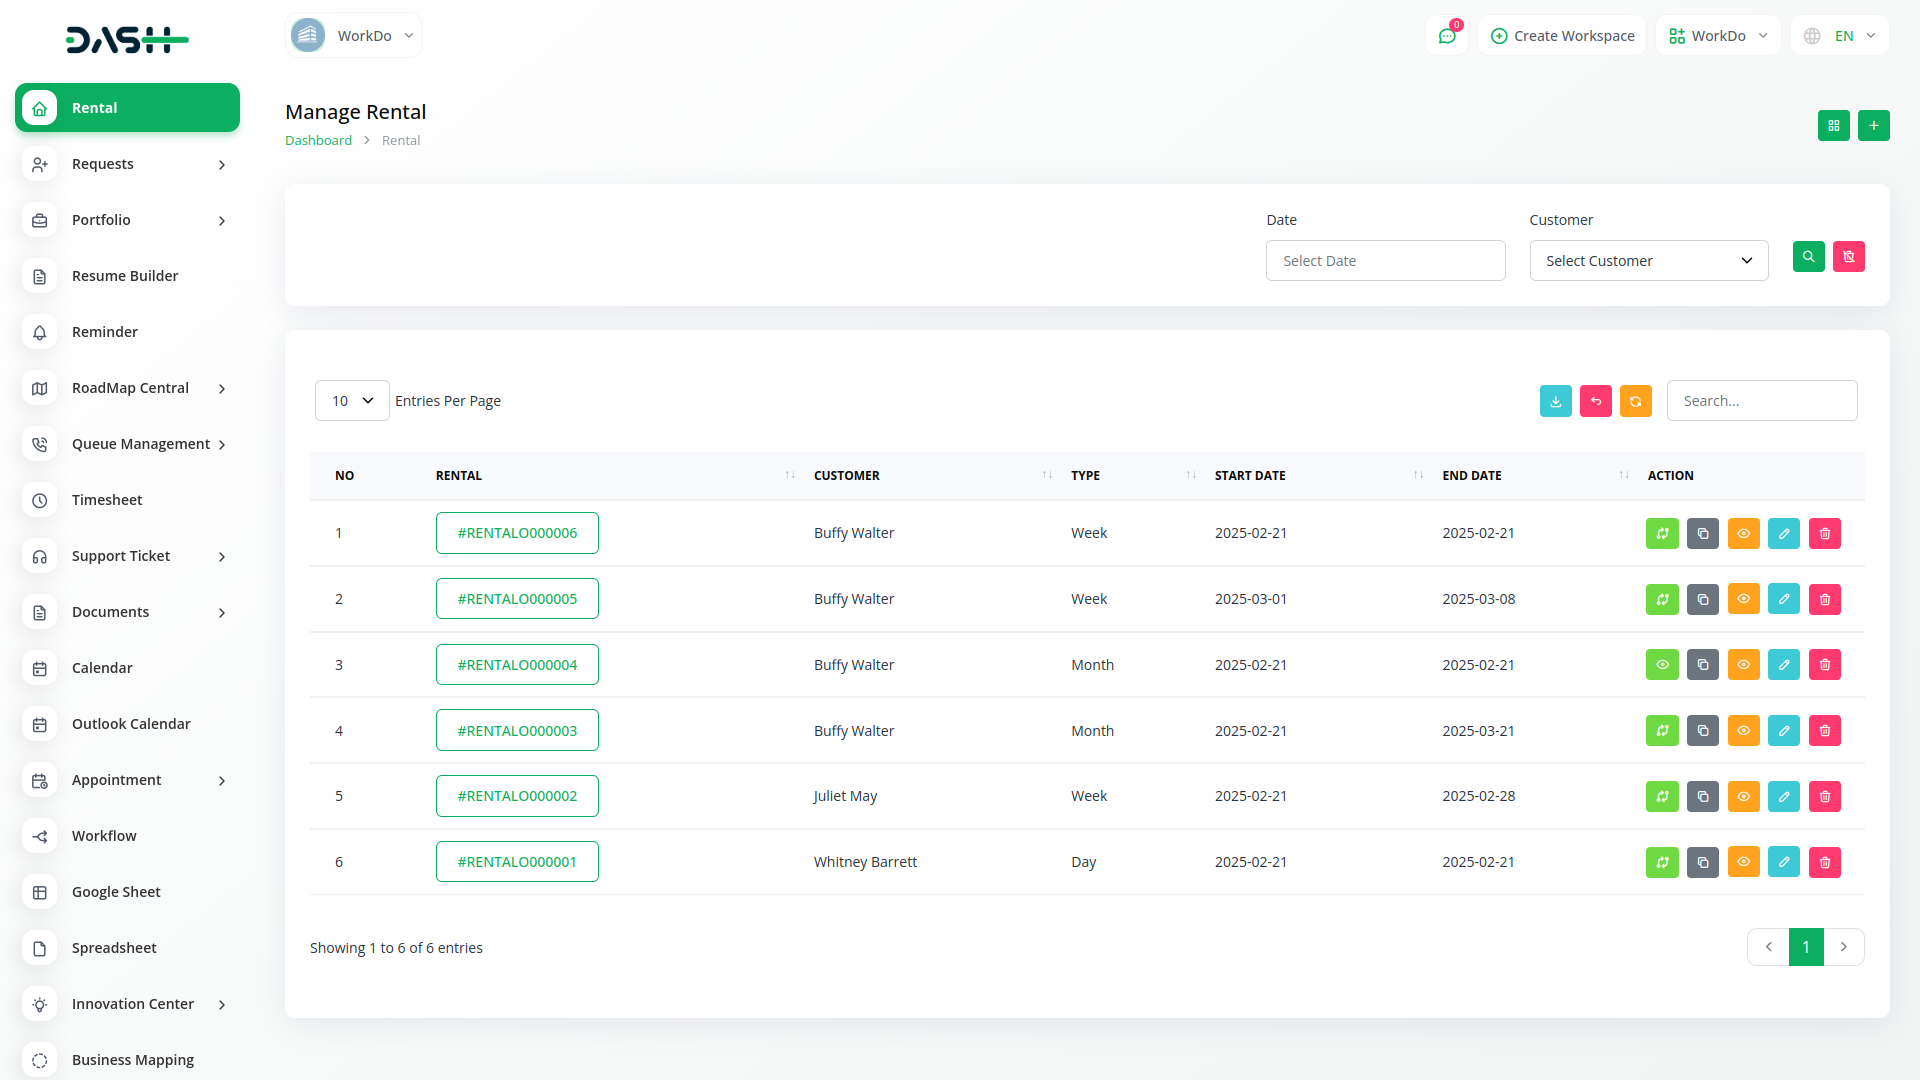The width and height of the screenshot is (1920, 1080).
Task: Click the green convert icon for #RENTALO000006
Action: click(x=1662, y=533)
